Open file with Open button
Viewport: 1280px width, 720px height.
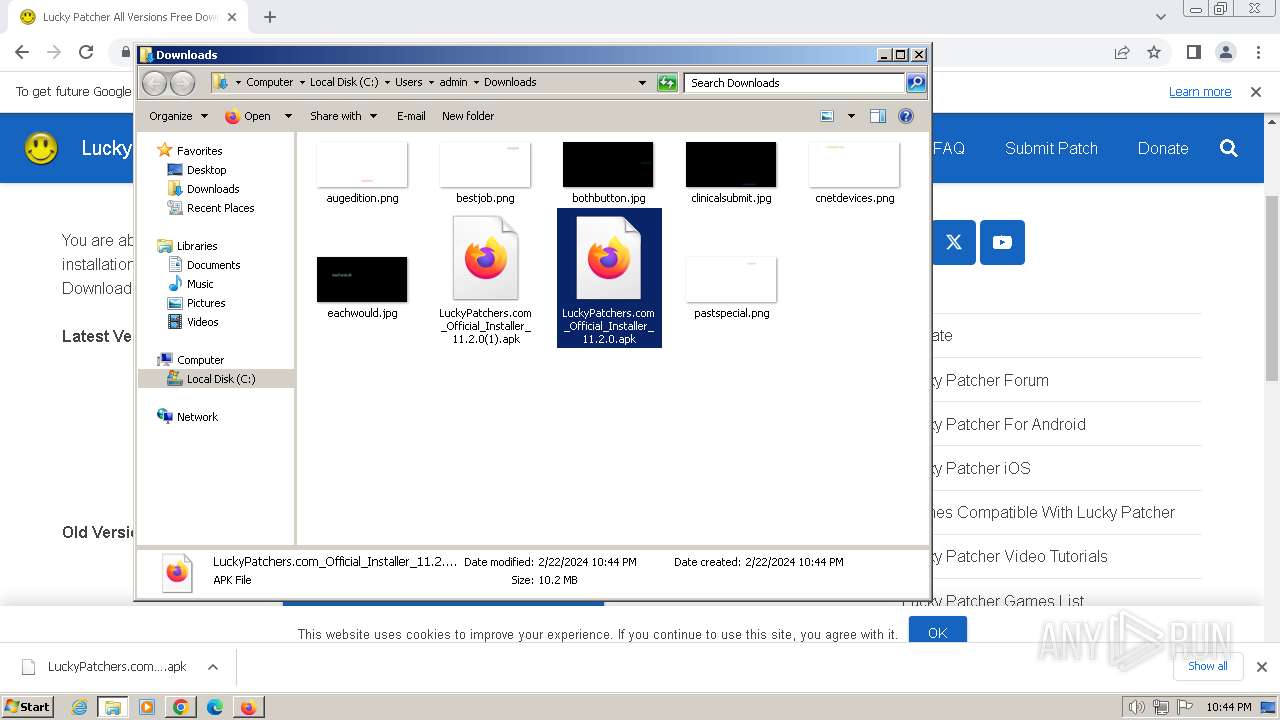[x=248, y=116]
